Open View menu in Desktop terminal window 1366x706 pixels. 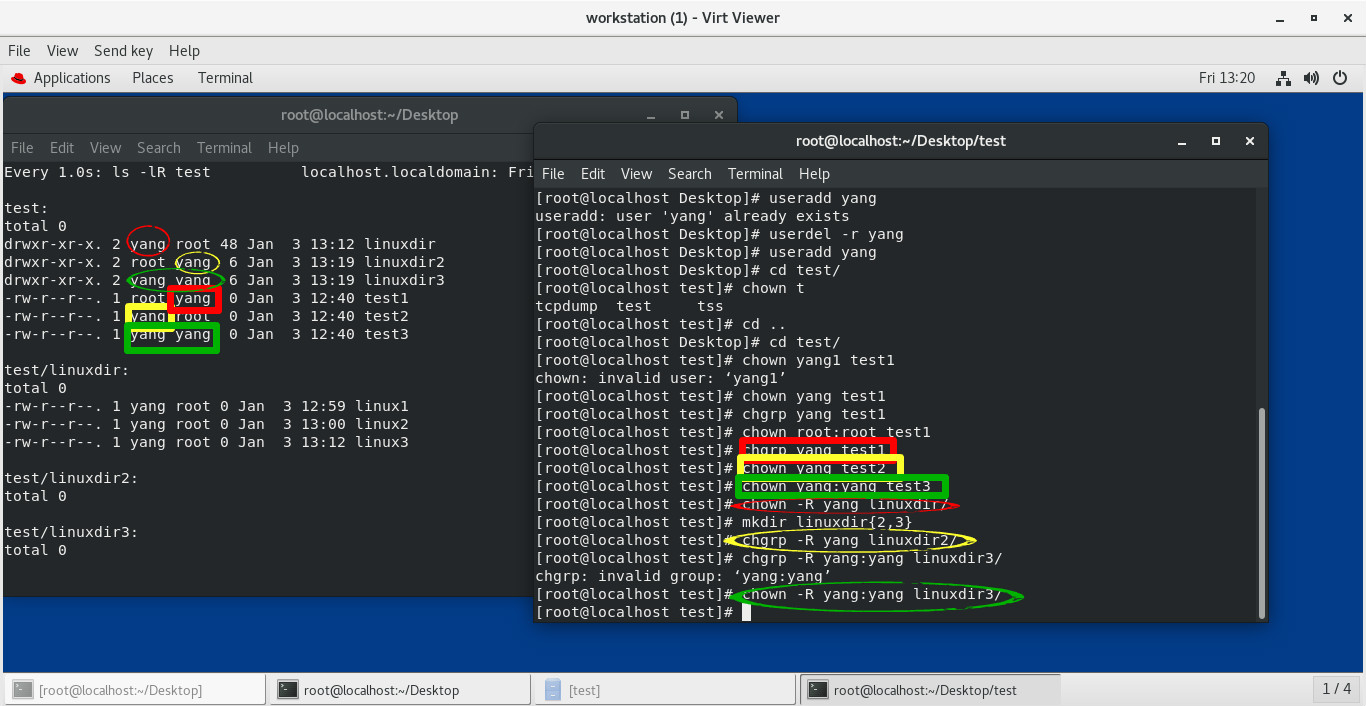pyautogui.click(x=105, y=147)
